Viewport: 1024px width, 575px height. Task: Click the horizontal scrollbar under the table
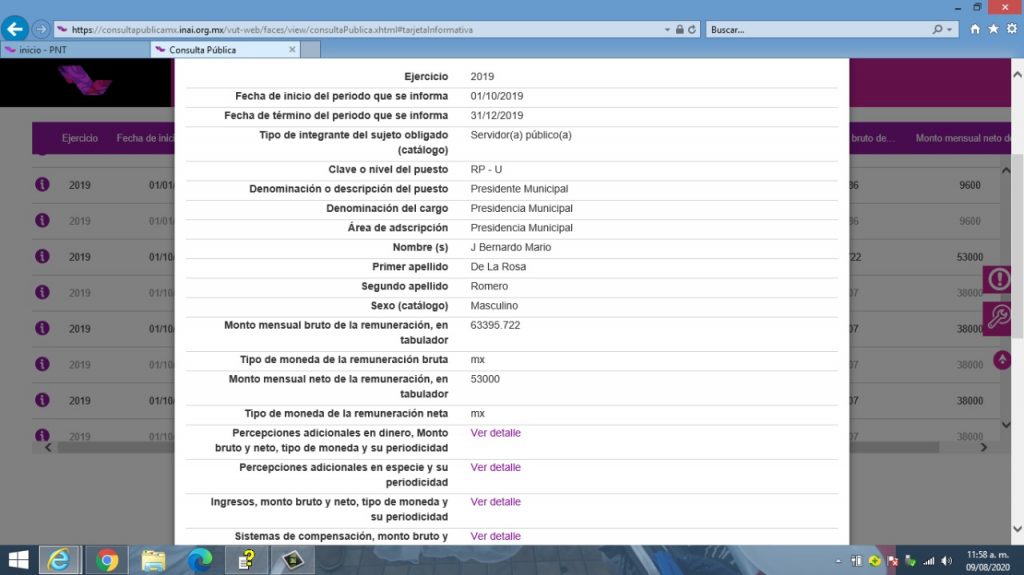click(x=110, y=448)
